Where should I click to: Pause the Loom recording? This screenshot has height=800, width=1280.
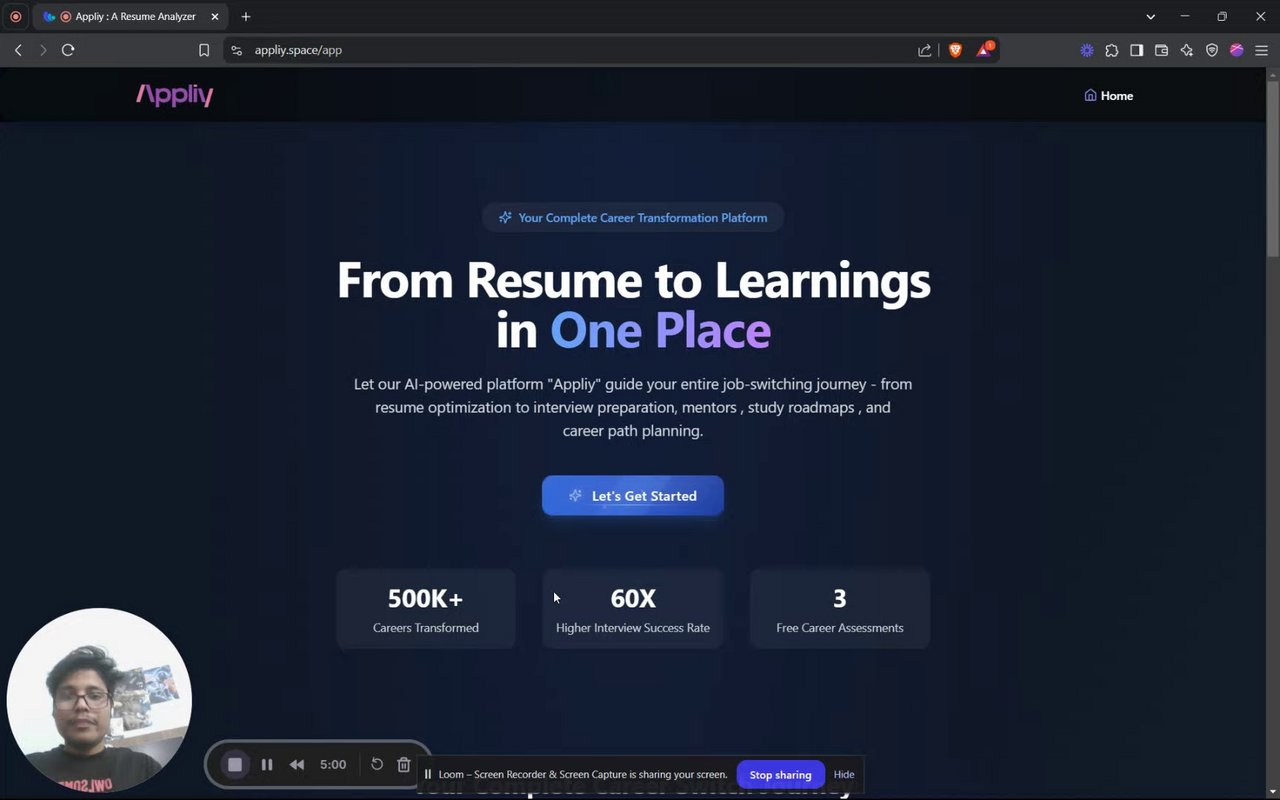pos(267,764)
